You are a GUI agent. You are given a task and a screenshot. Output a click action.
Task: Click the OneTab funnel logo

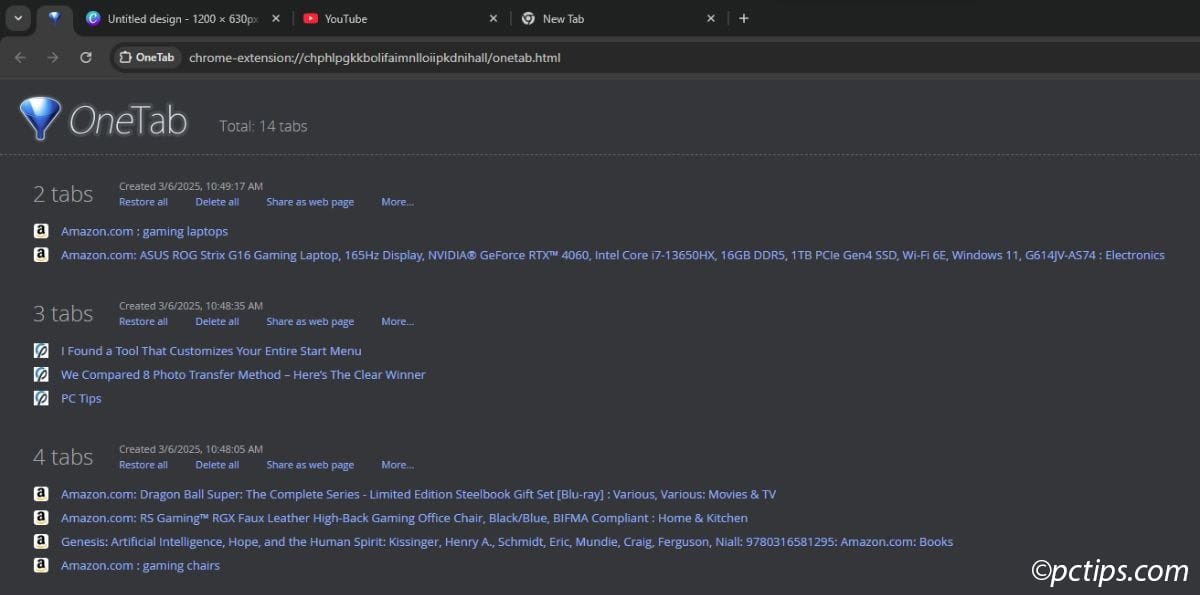pyautogui.click(x=40, y=118)
